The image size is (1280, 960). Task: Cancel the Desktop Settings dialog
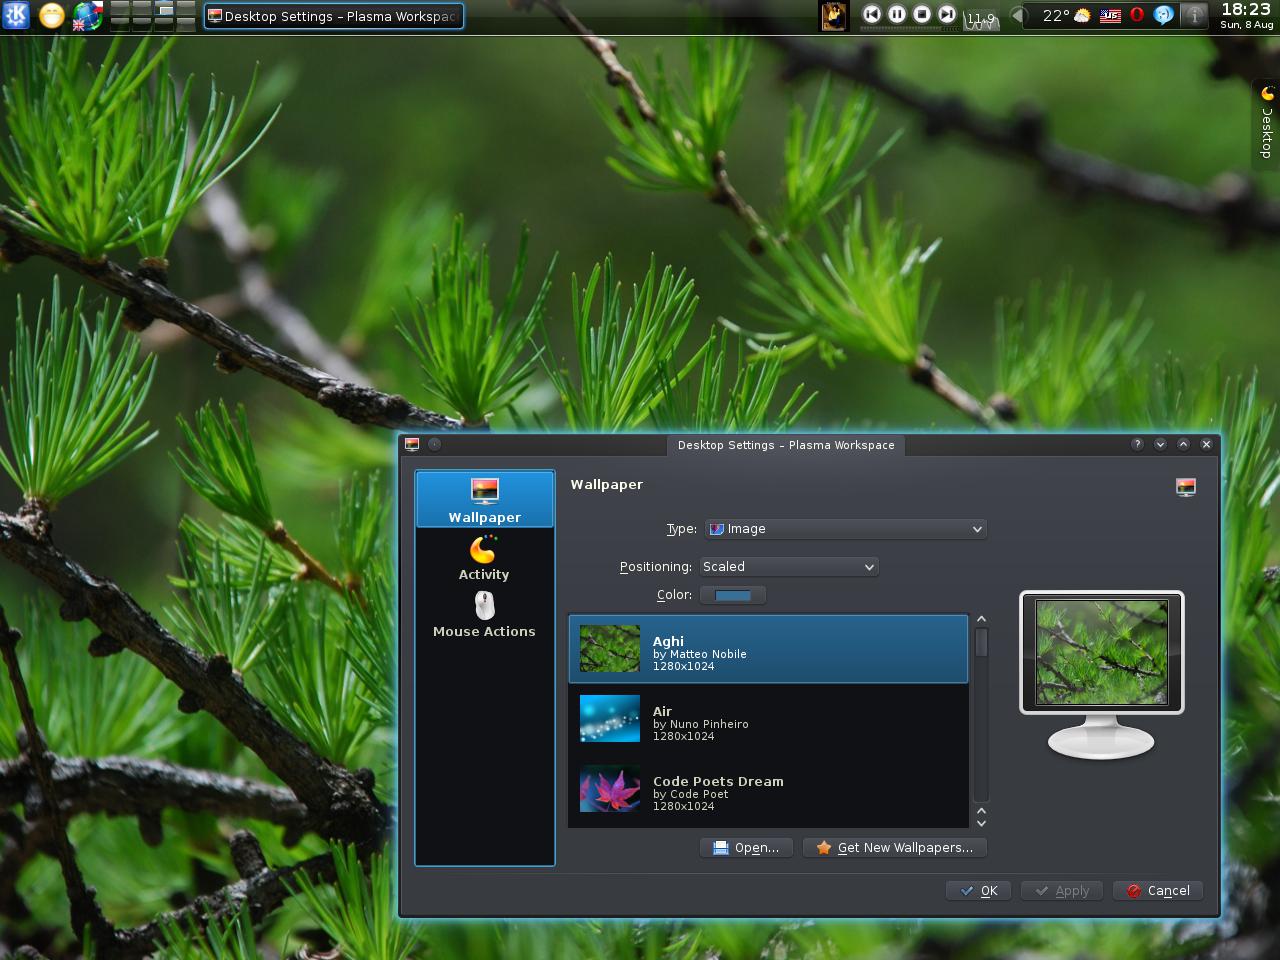[x=1158, y=891]
